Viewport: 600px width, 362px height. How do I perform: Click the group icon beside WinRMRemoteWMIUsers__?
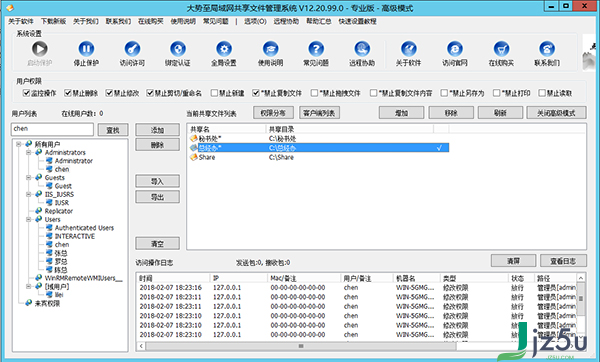pos(39,278)
